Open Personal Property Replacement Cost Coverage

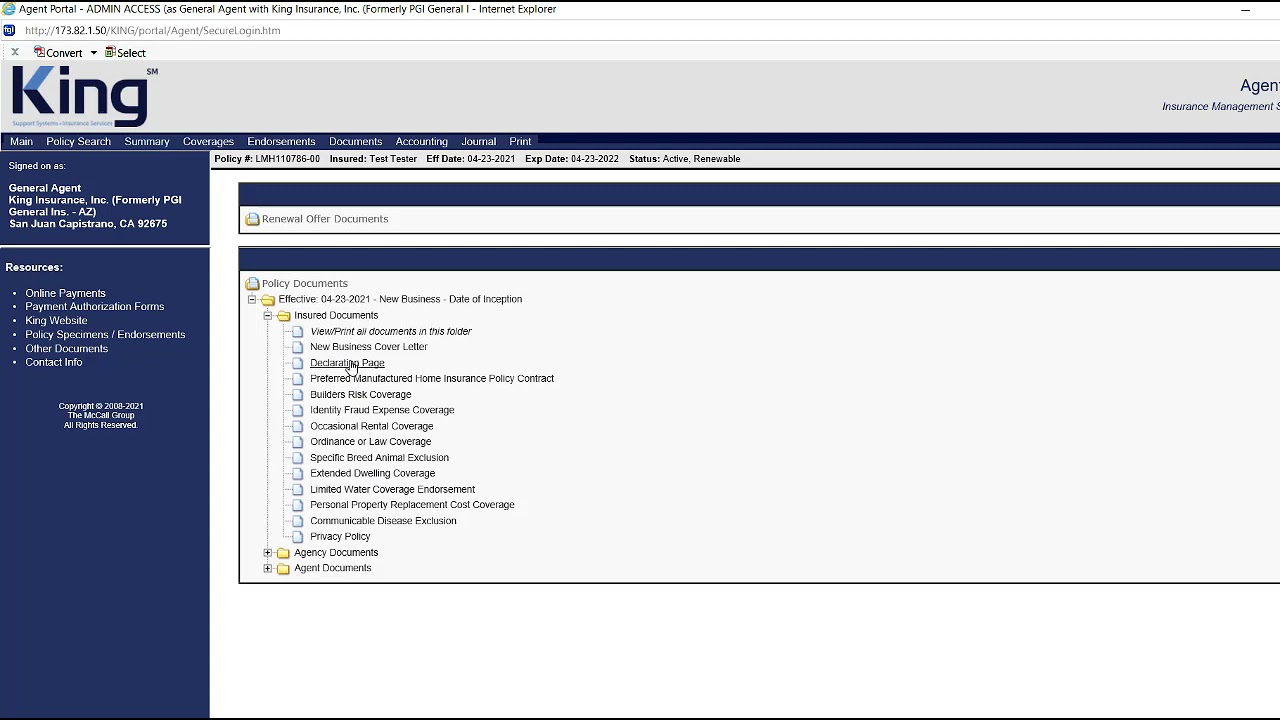pyautogui.click(x=412, y=504)
